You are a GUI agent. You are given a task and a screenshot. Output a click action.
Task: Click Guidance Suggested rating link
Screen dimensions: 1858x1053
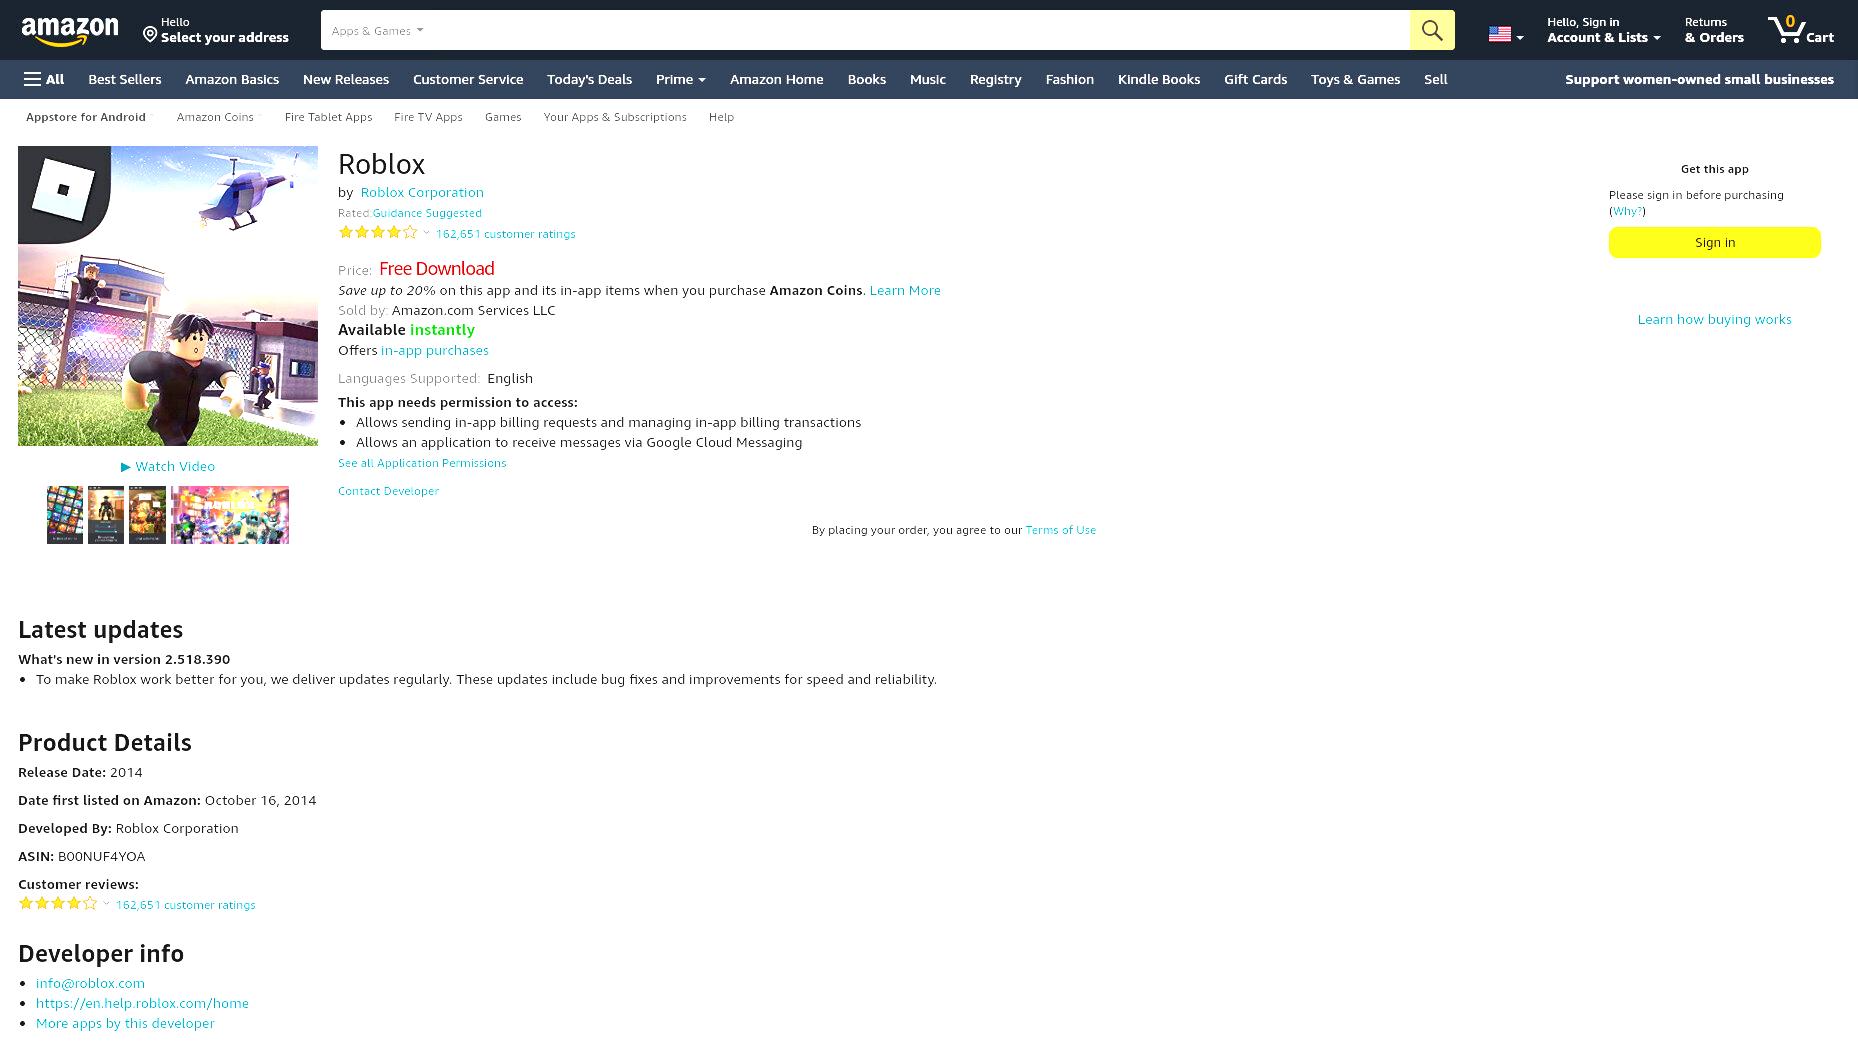click(x=427, y=213)
